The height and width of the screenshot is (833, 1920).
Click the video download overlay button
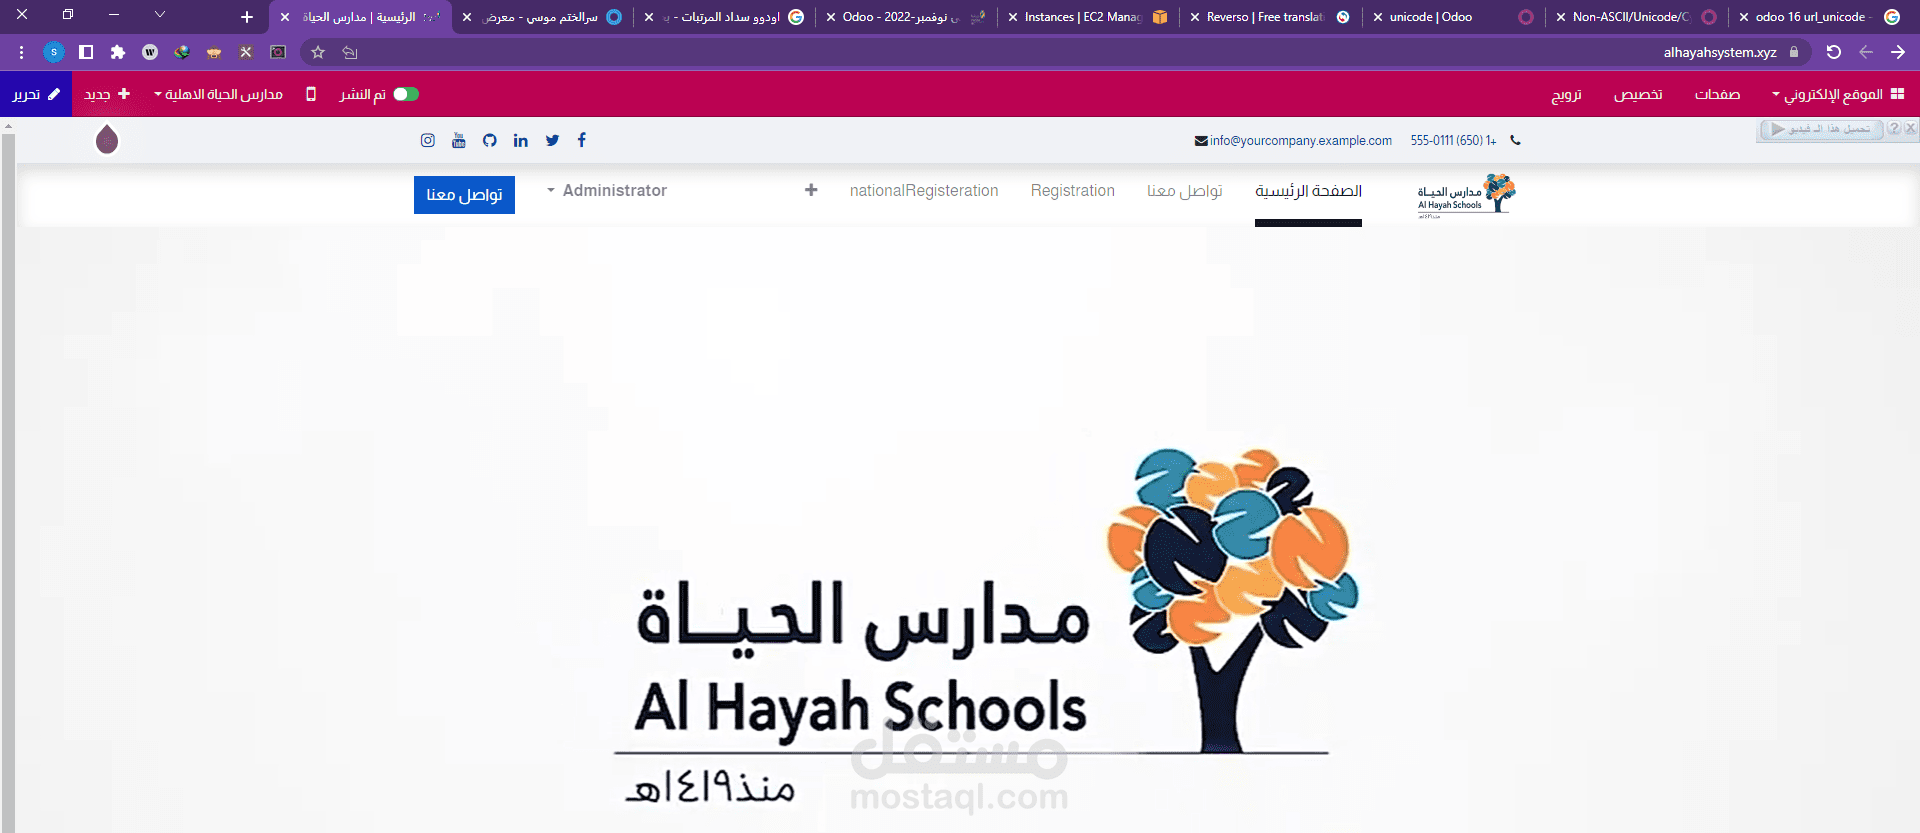[1820, 129]
